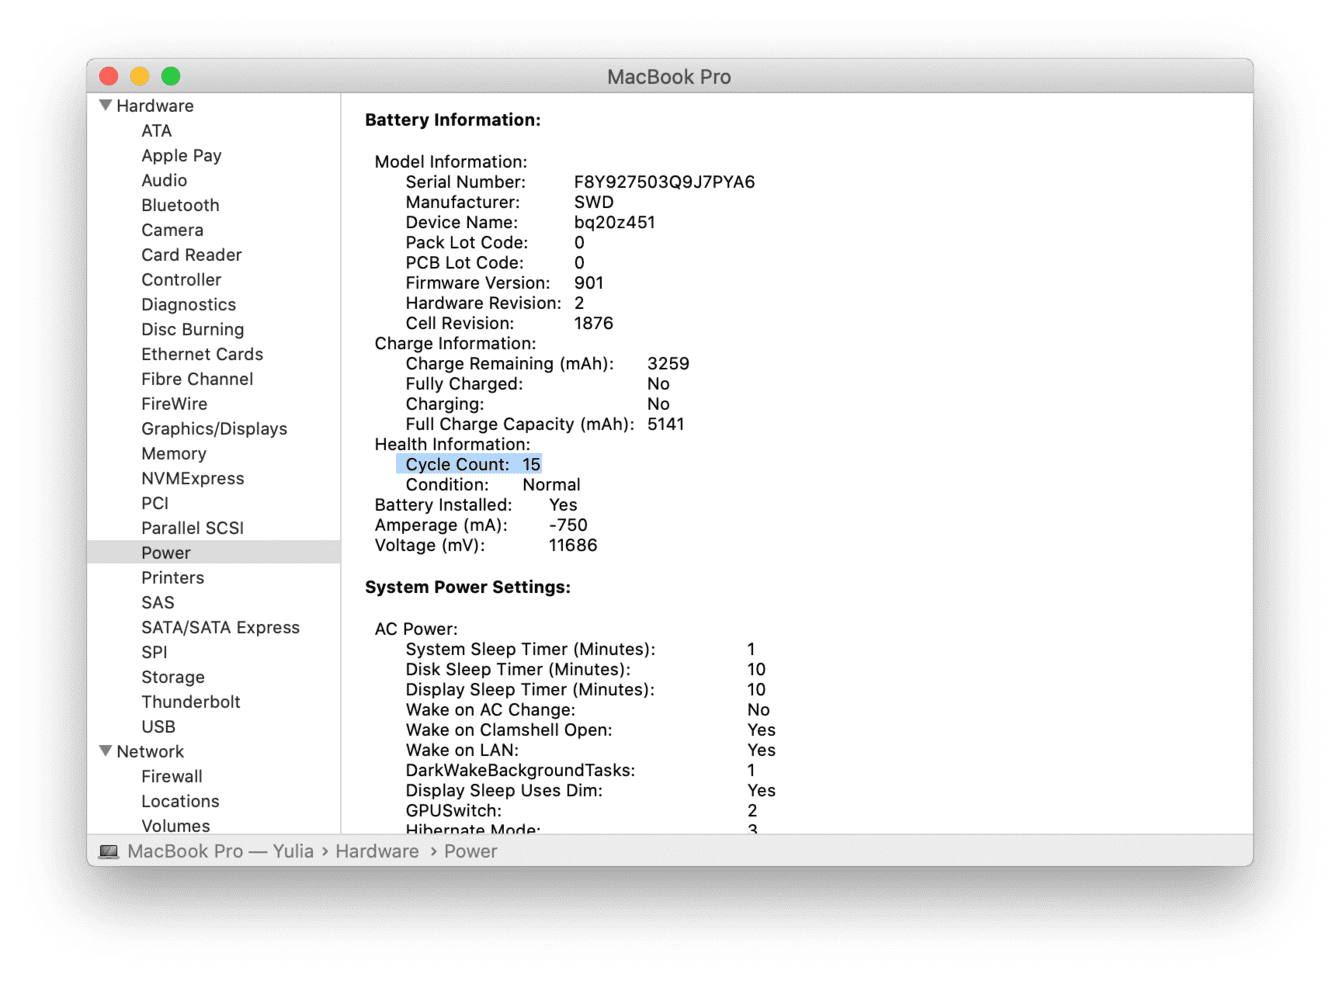Image resolution: width=1340 pixels, height=981 pixels.
Task: Click Network category label
Action: (x=150, y=752)
